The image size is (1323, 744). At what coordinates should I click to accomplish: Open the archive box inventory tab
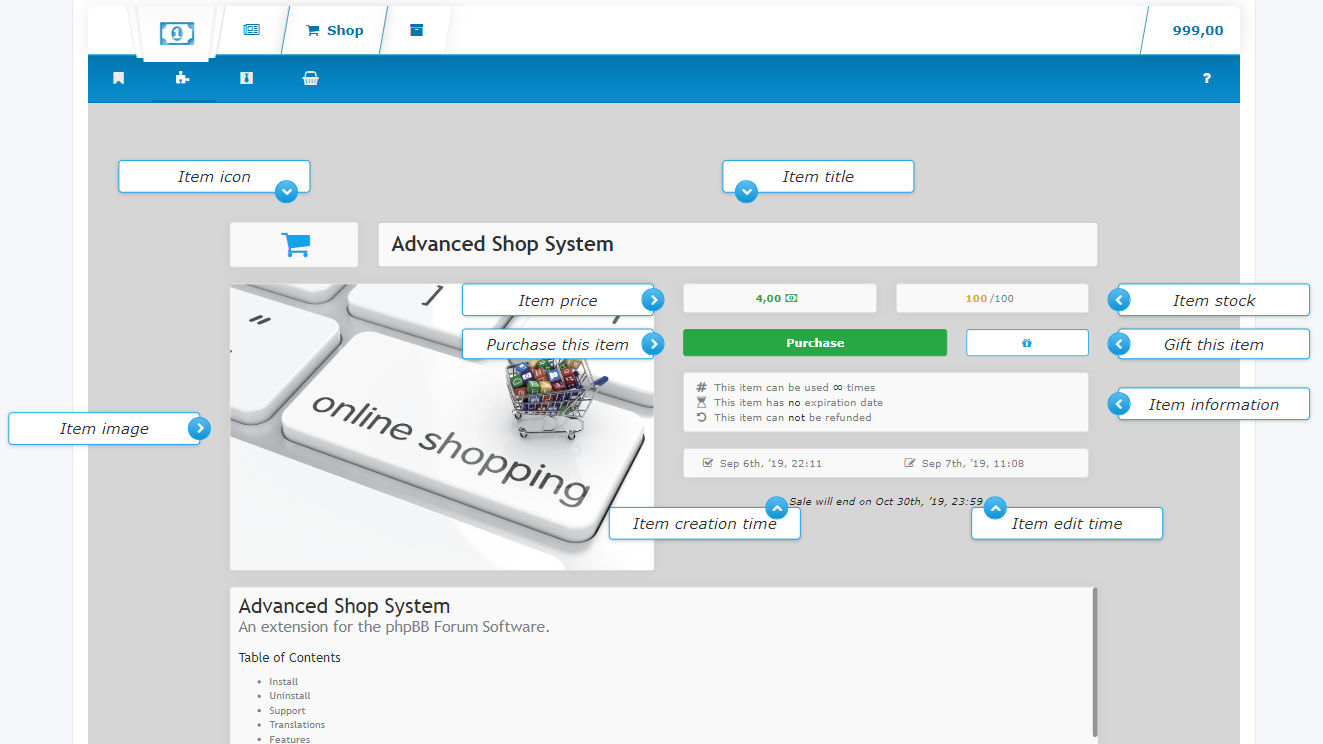click(416, 30)
